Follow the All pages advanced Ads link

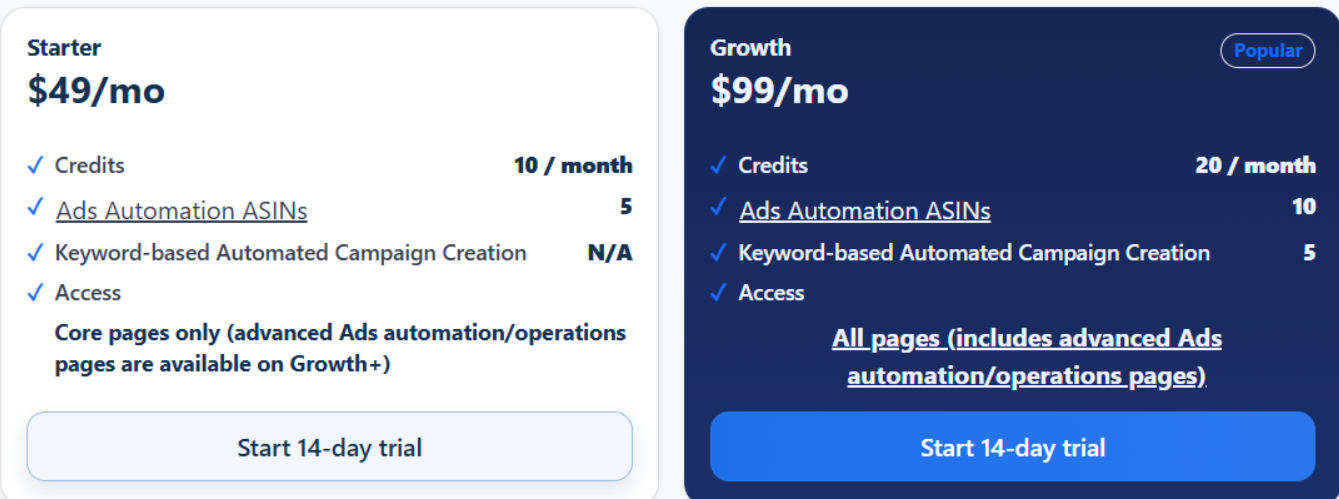click(x=1026, y=357)
